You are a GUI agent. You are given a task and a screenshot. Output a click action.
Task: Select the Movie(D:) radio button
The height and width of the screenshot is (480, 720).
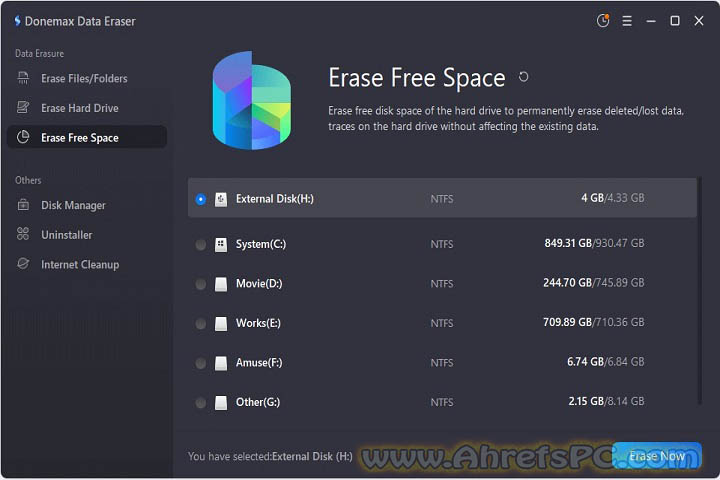[201, 284]
